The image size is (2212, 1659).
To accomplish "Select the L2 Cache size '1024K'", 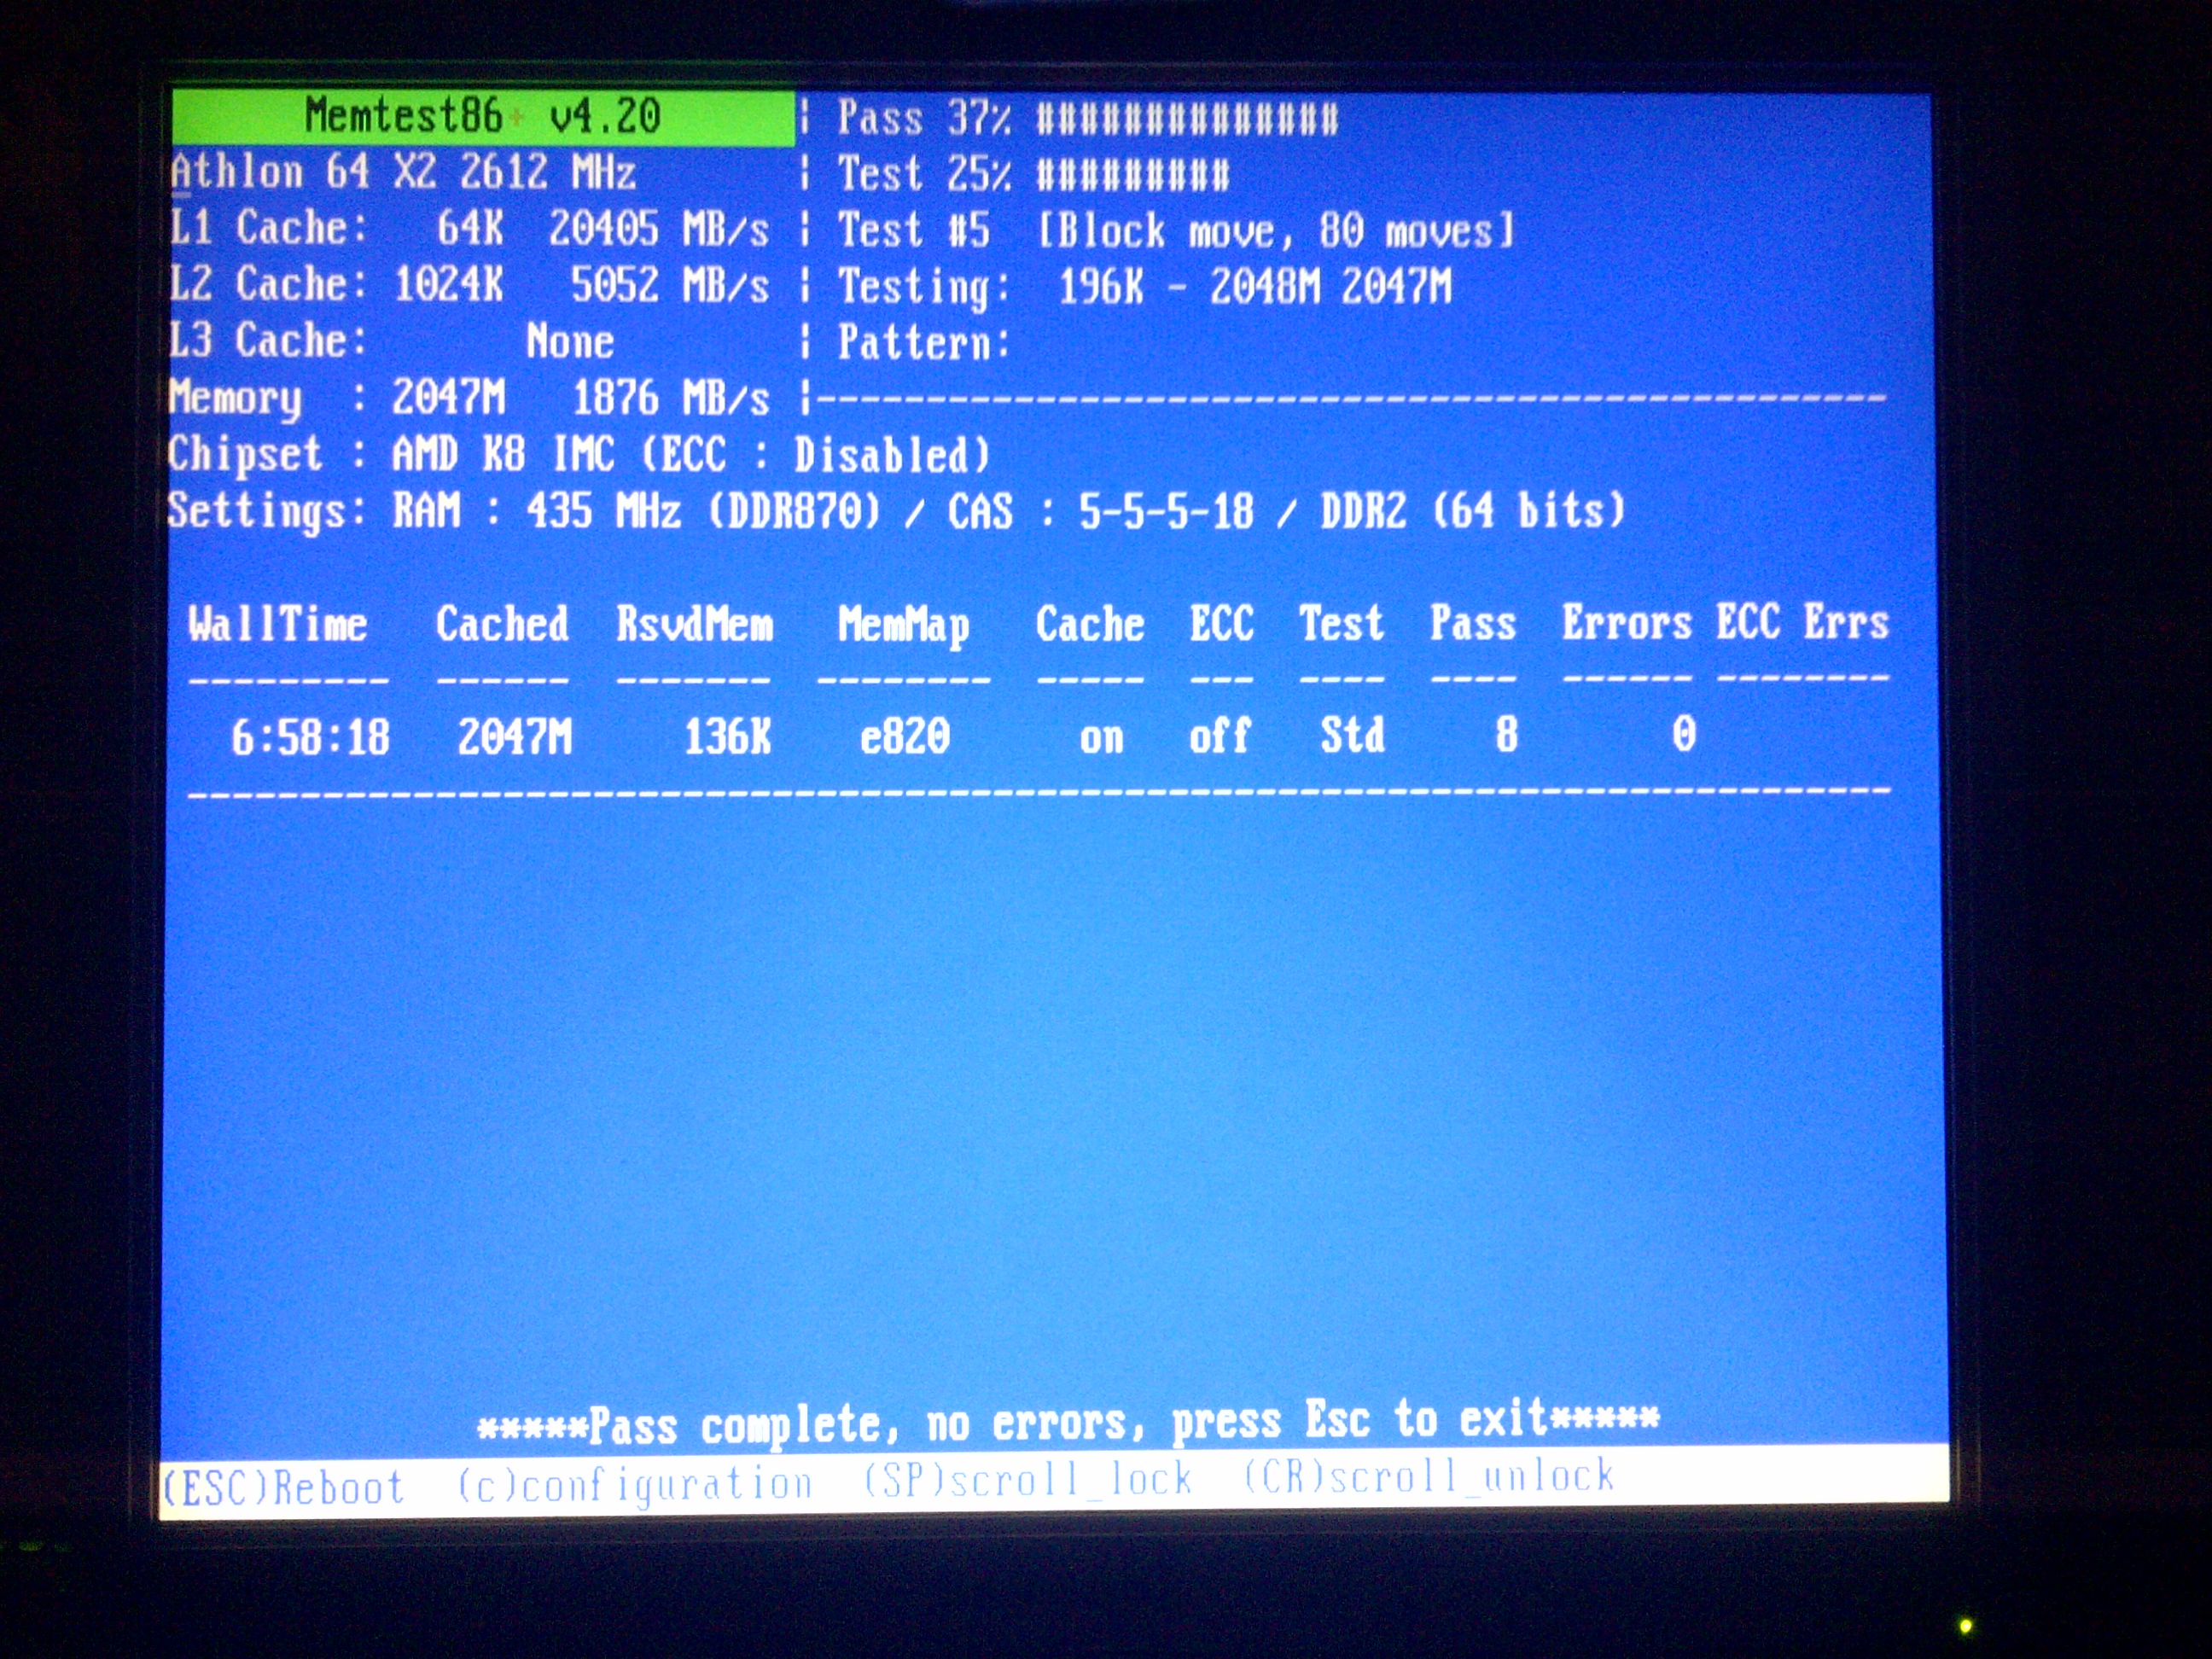I will tap(448, 285).
